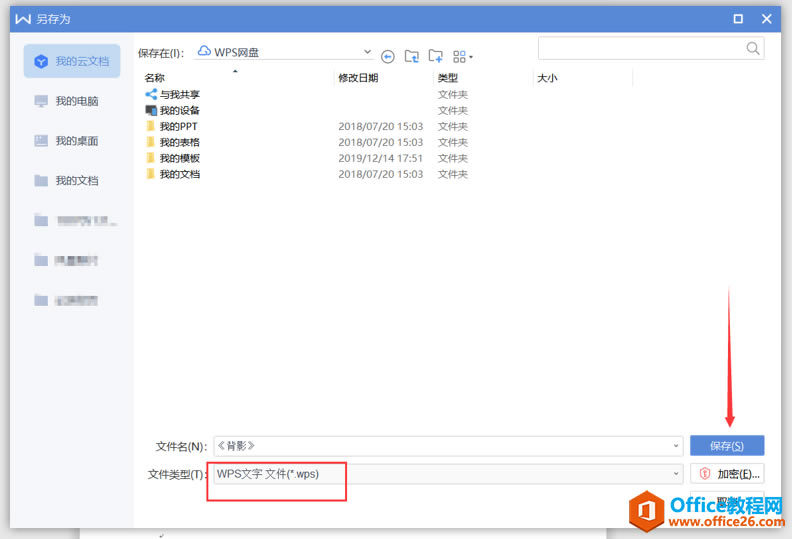The image size is (792, 539).
Task: Click the 加密(E)... encrypt button
Action: tap(727, 474)
